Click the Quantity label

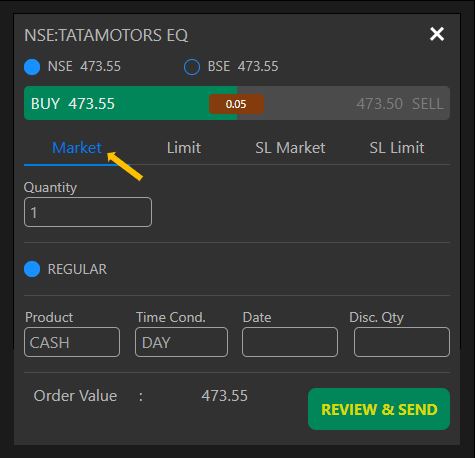(50, 187)
